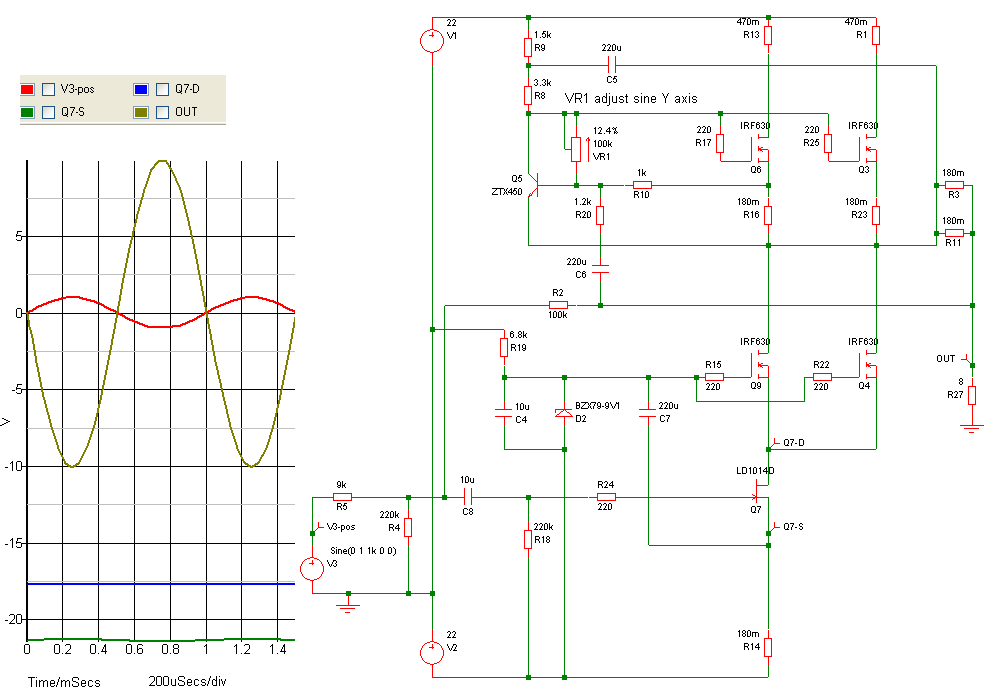This screenshot has width=986, height=695.
Task: Select the Q7 LD1014D transistor
Action: 760,492
